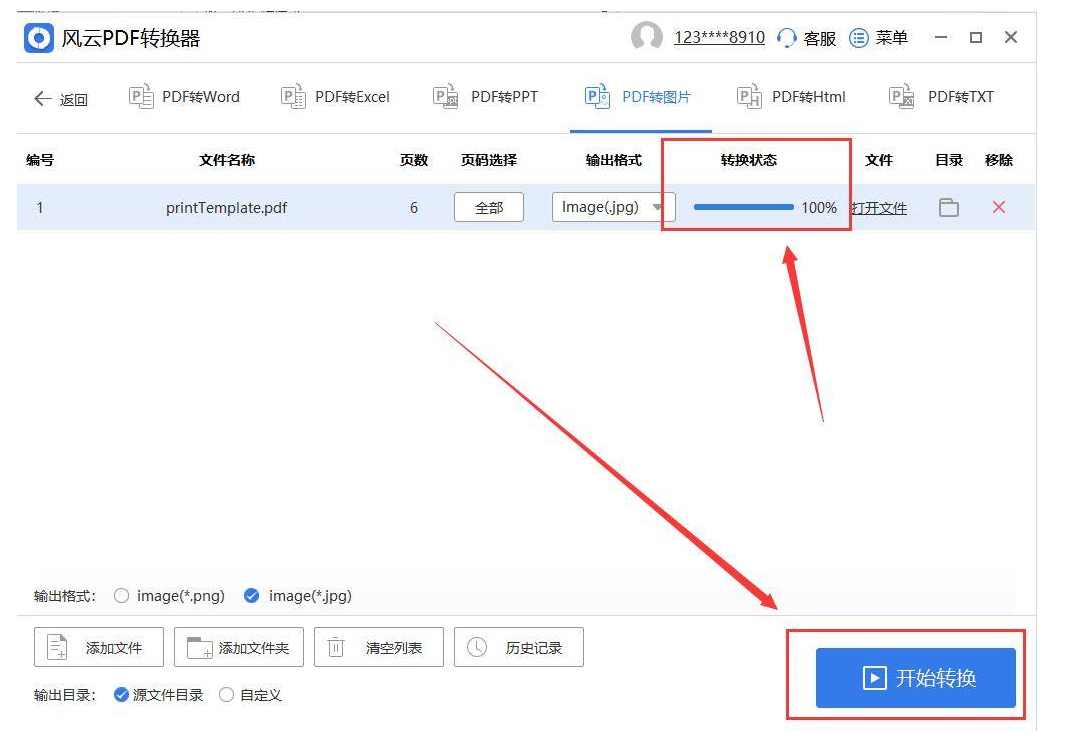Image resolution: width=1065 pixels, height=752 pixels.
Task: Open the 全部 page selection button
Action: click(x=488, y=208)
